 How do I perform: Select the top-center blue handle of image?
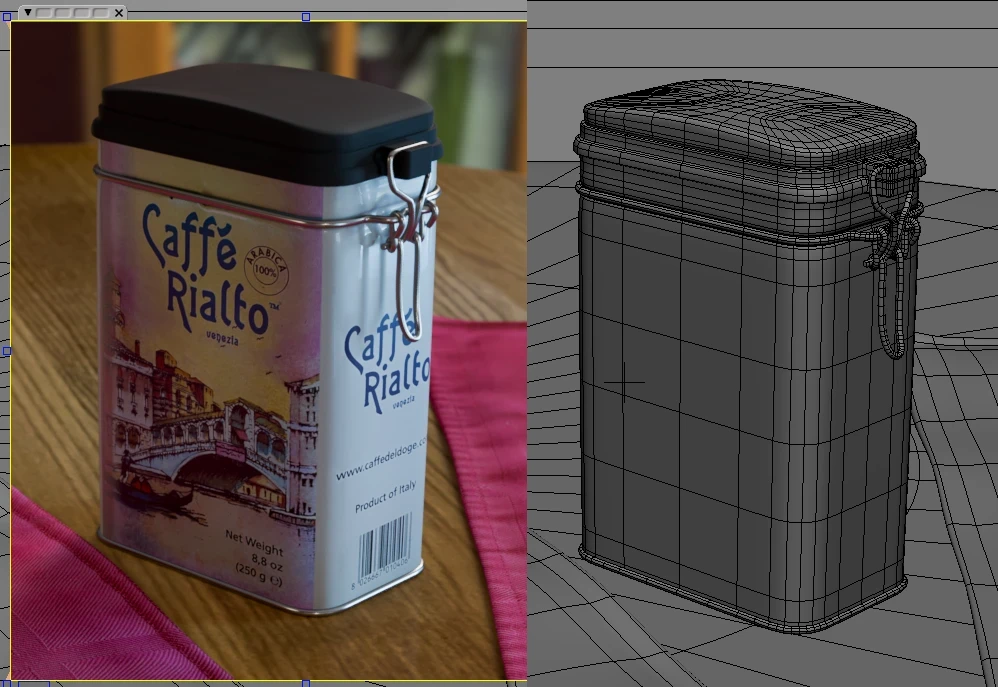tap(306, 17)
